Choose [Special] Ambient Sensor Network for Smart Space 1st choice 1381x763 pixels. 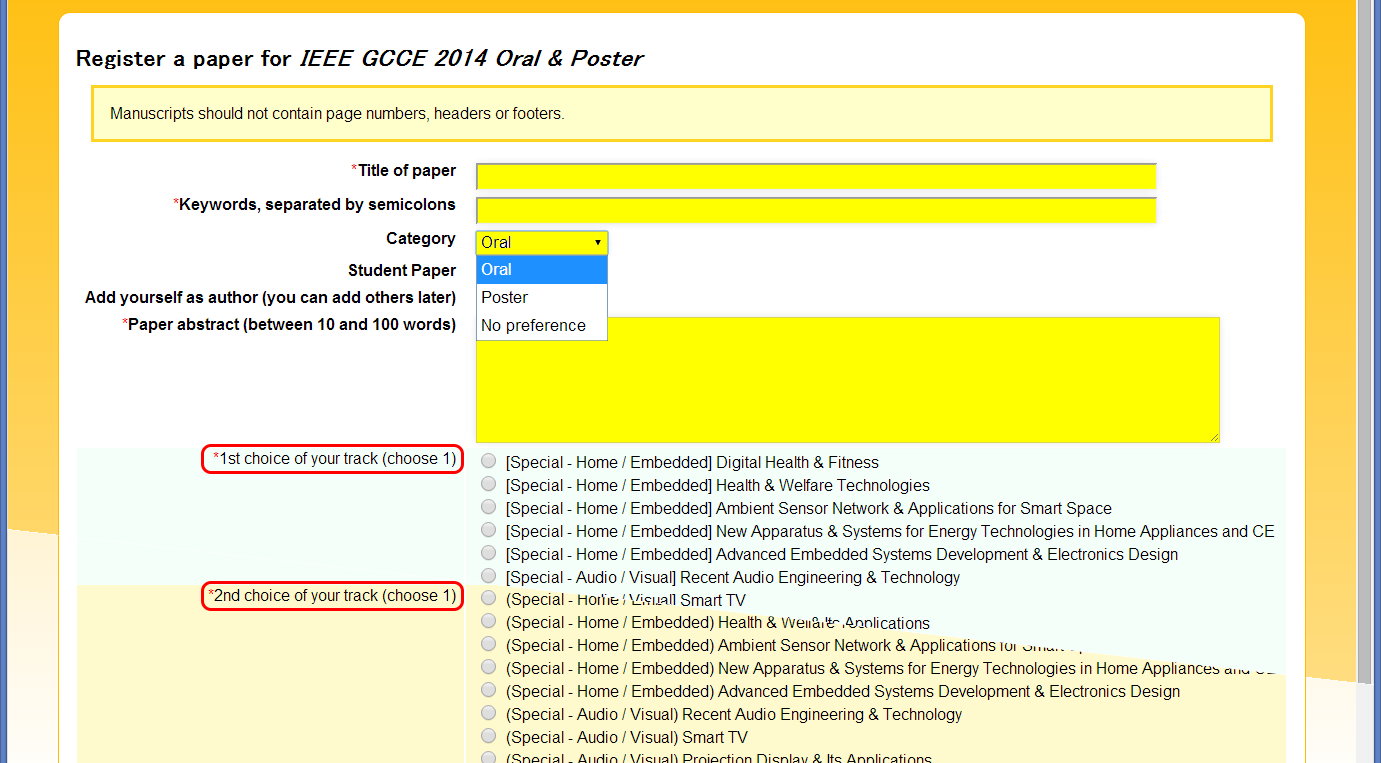(488, 508)
